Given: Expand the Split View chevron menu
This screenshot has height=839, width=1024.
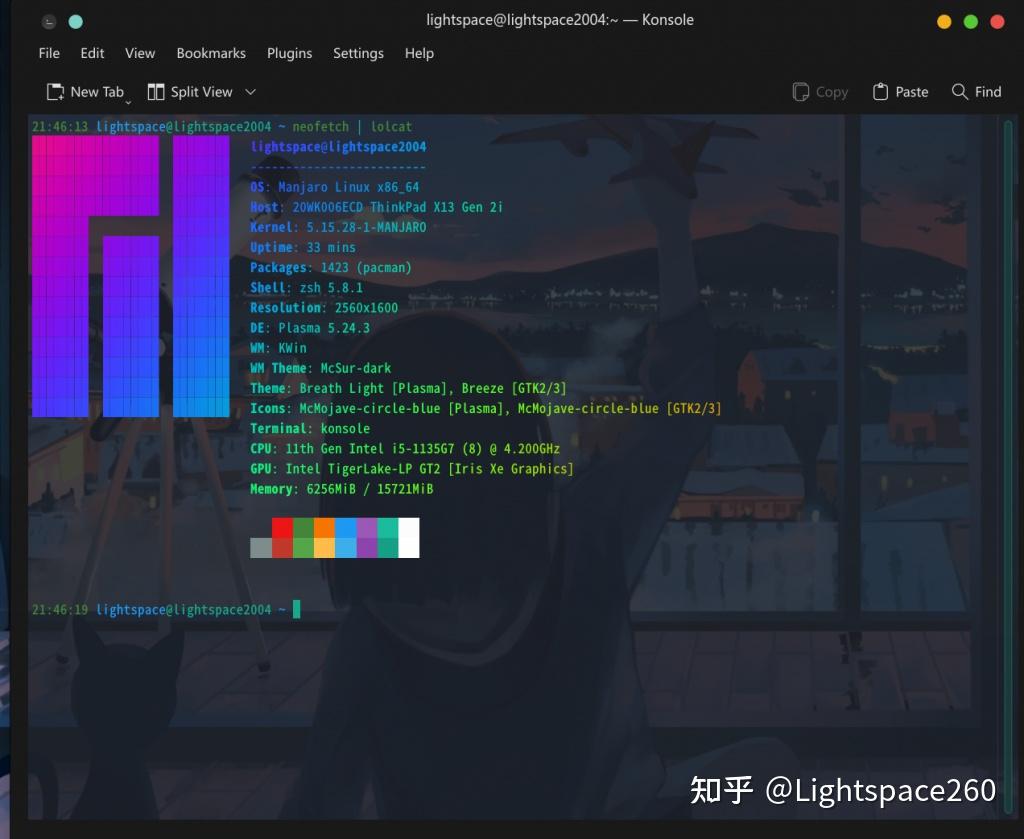Looking at the screenshot, I should [x=249, y=91].
